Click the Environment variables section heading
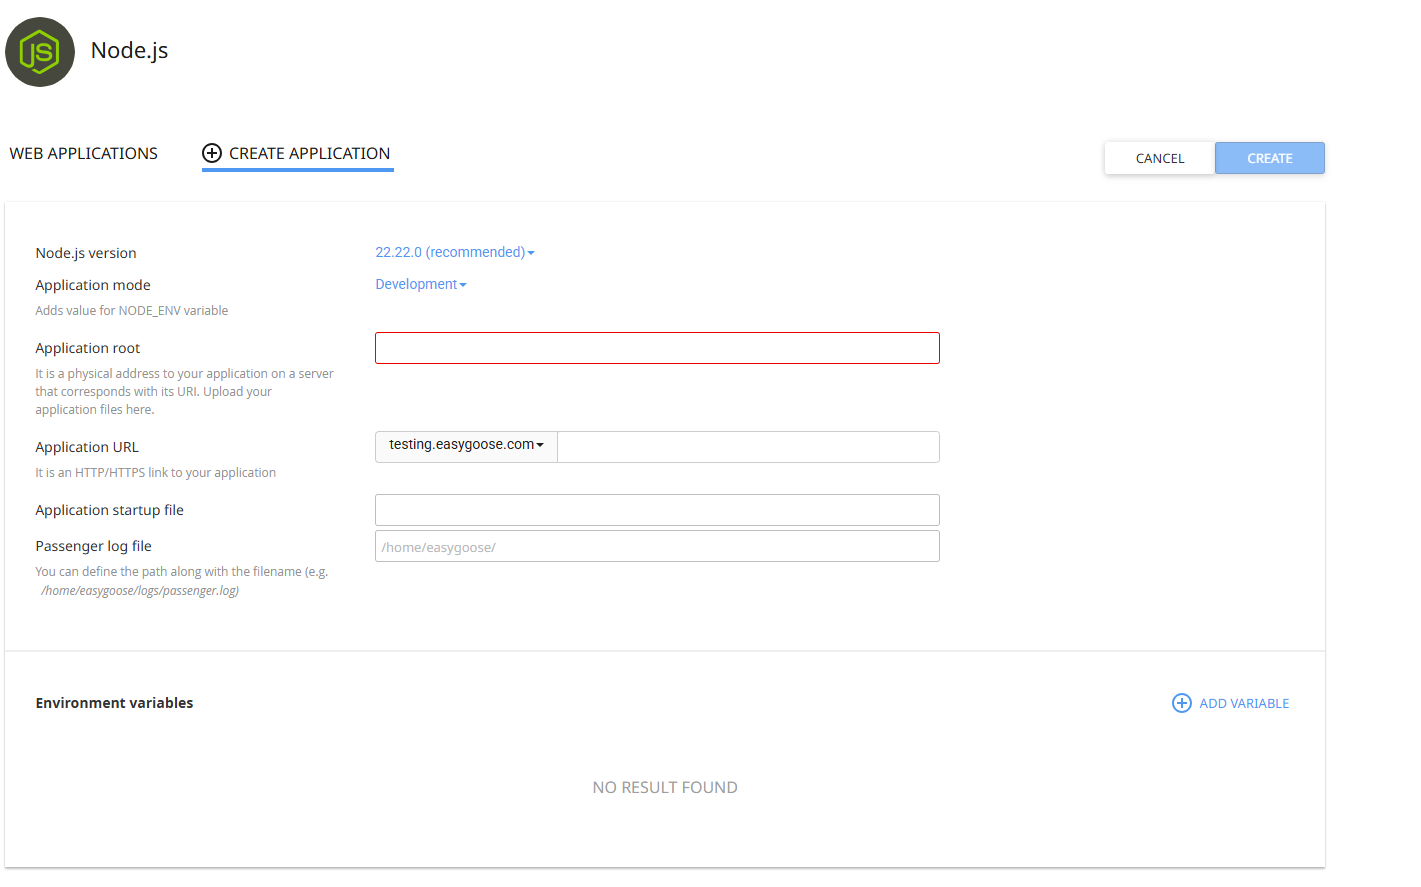Viewport: 1421px width, 887px height. (114, 702)
